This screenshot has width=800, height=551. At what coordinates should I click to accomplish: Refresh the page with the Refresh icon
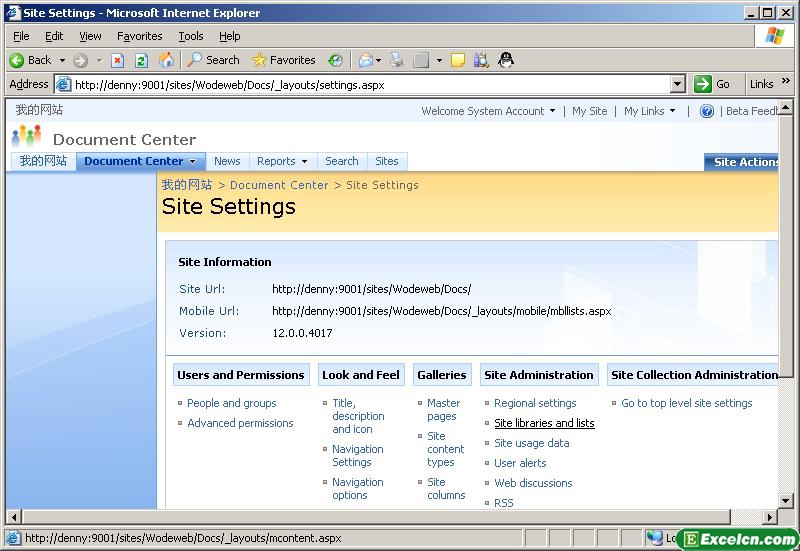pos(141,61)
